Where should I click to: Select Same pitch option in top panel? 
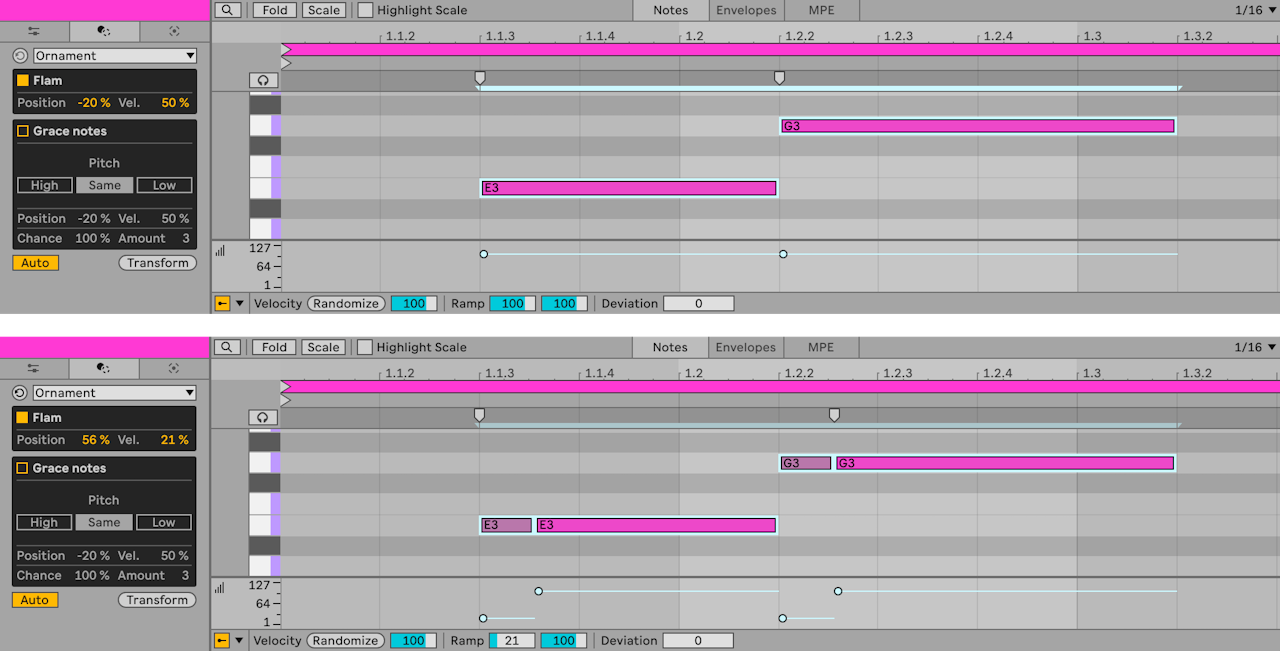click(x=104, y=185)
